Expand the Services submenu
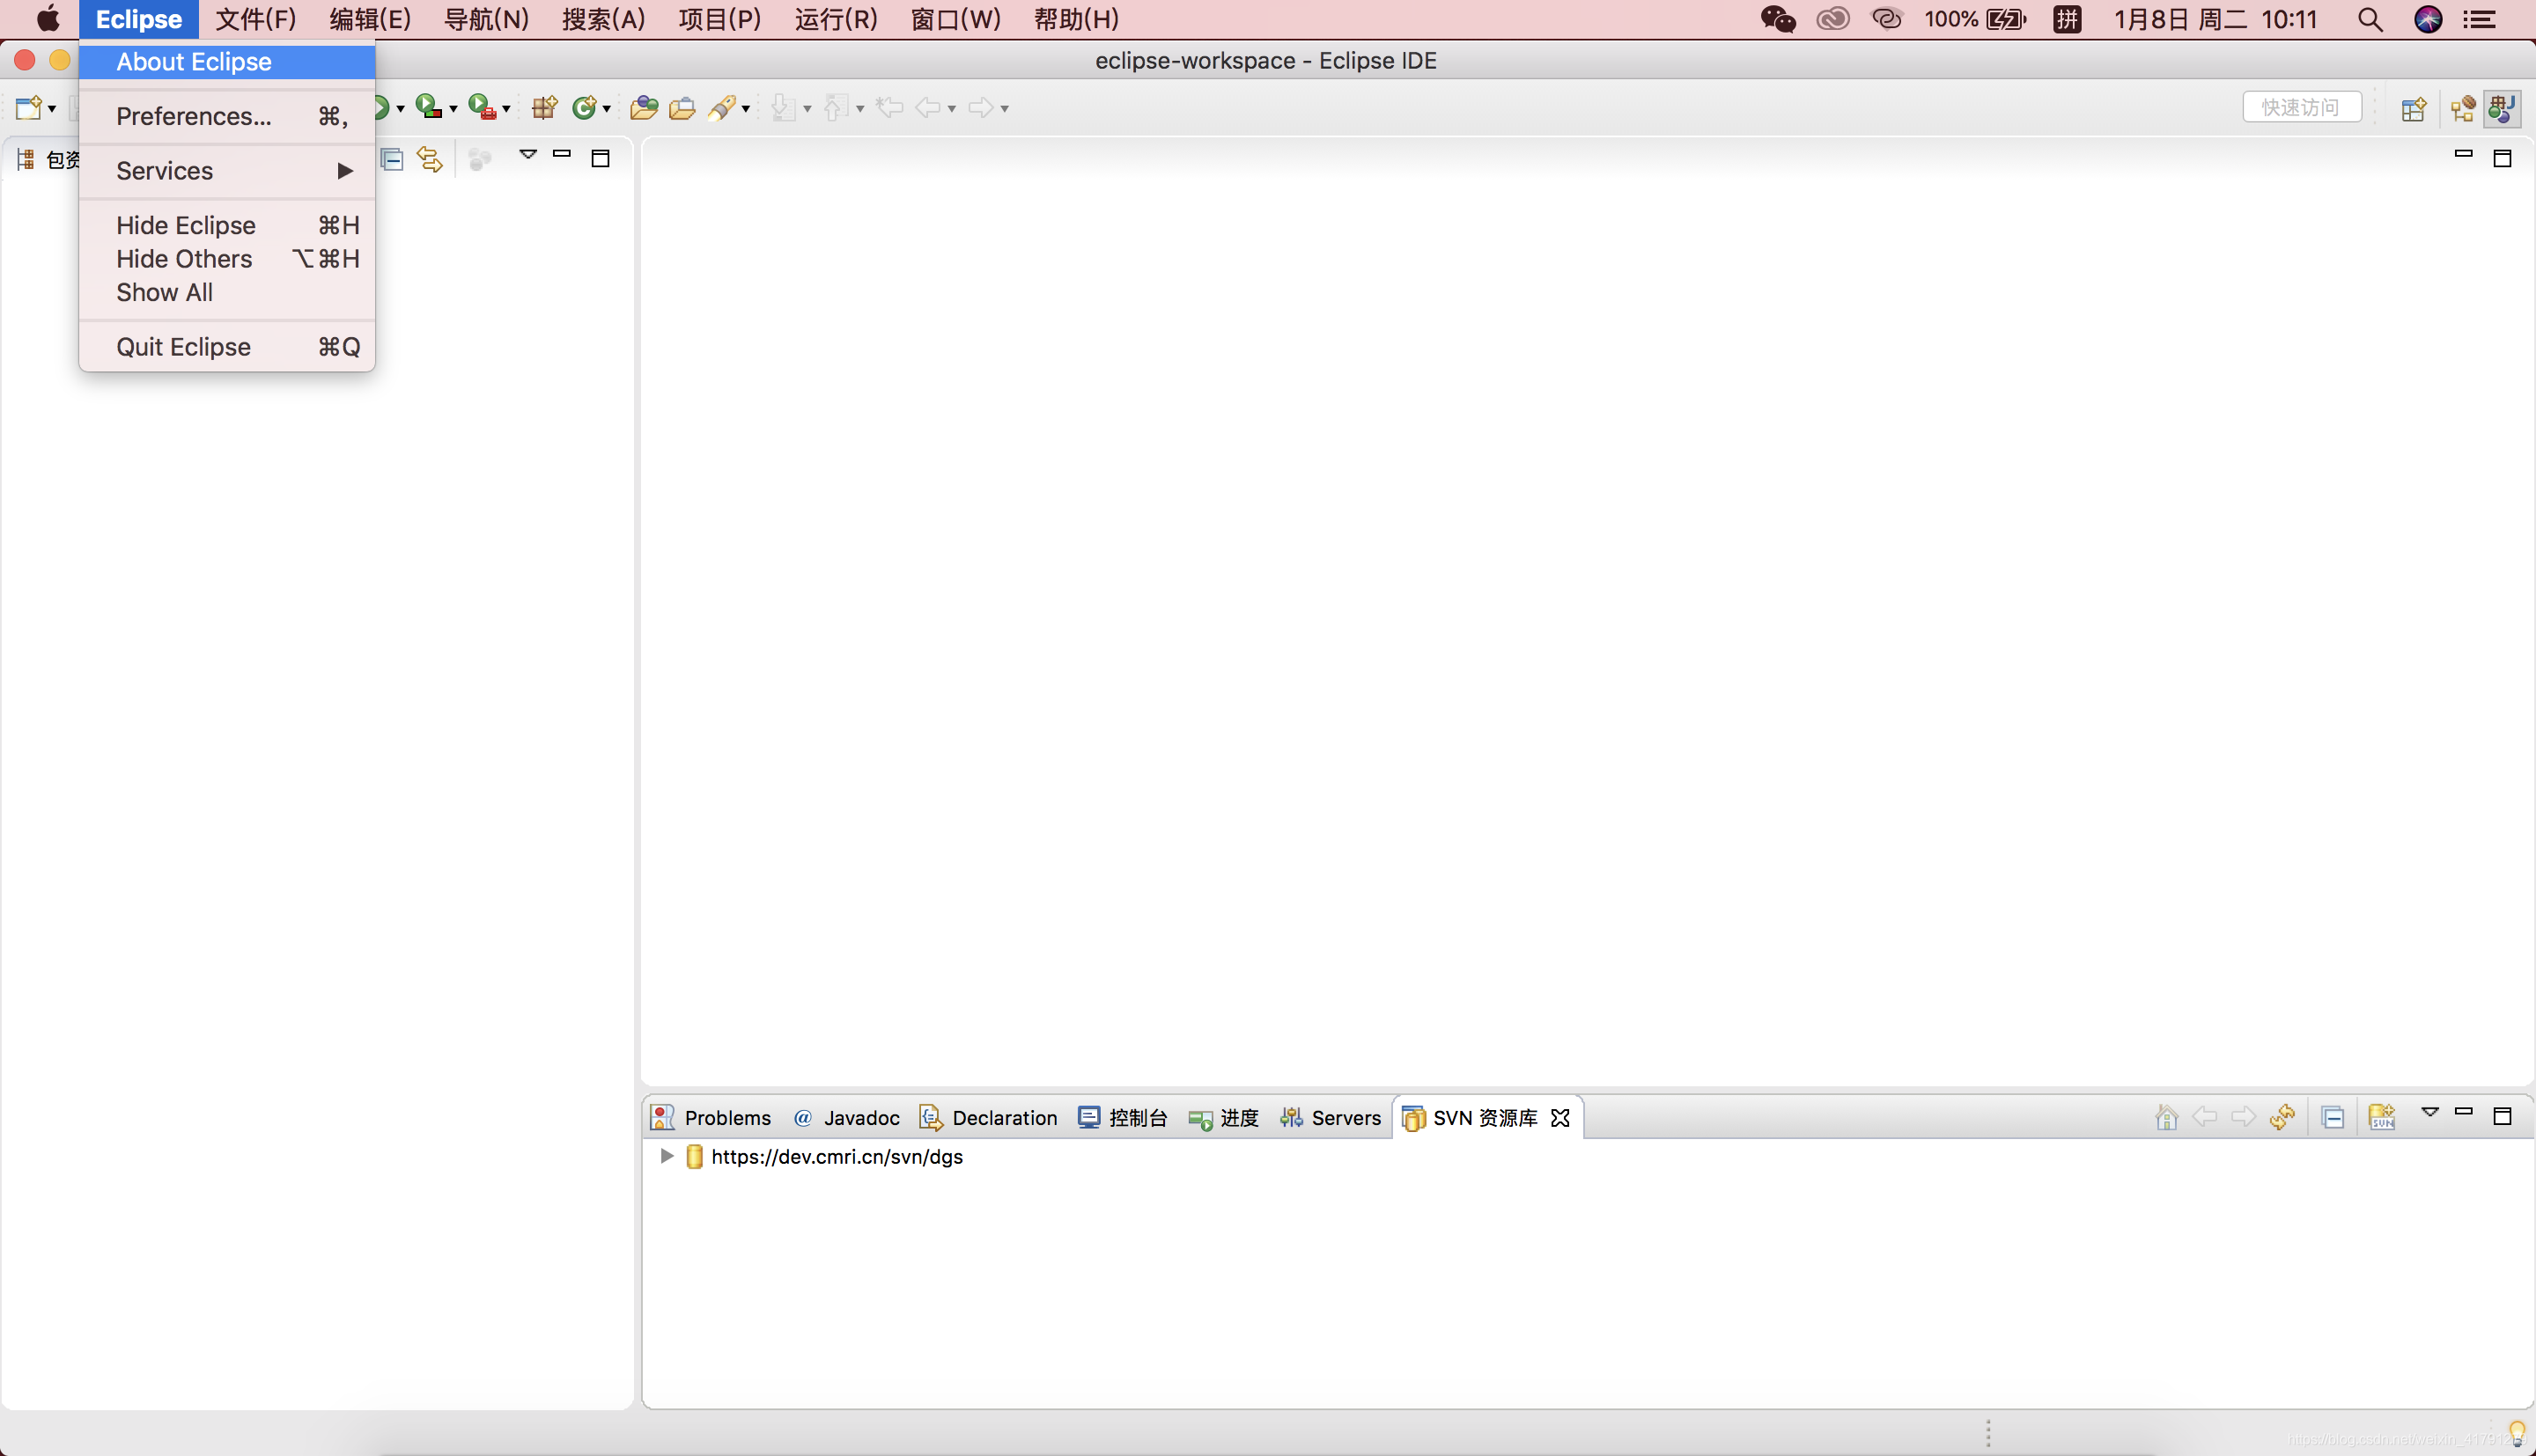 [x=227, y=171]
